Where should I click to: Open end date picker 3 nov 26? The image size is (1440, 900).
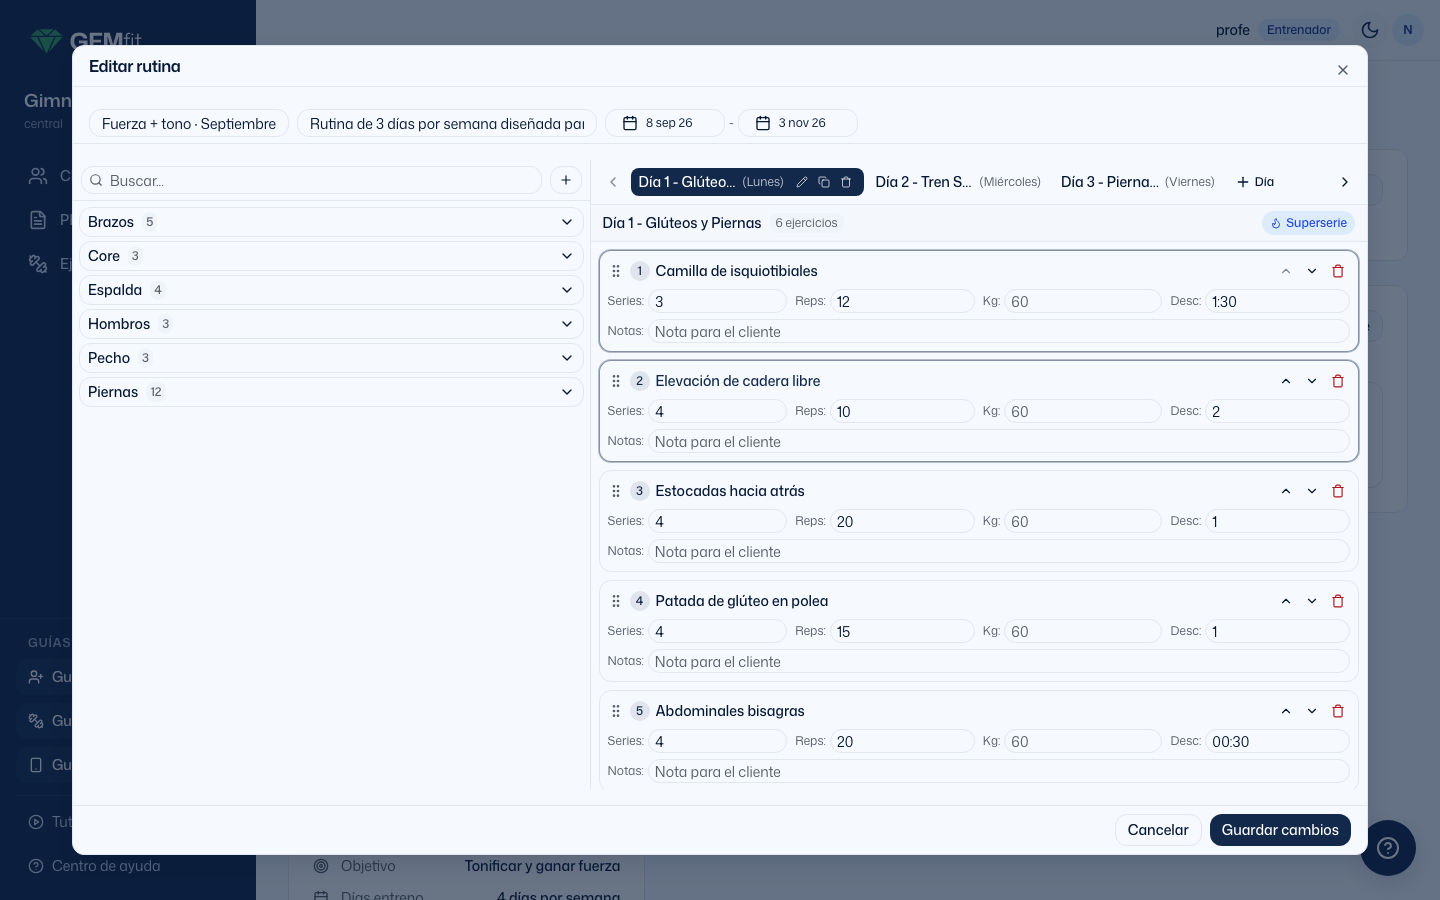pyautogui.click(x=798, y=123)
